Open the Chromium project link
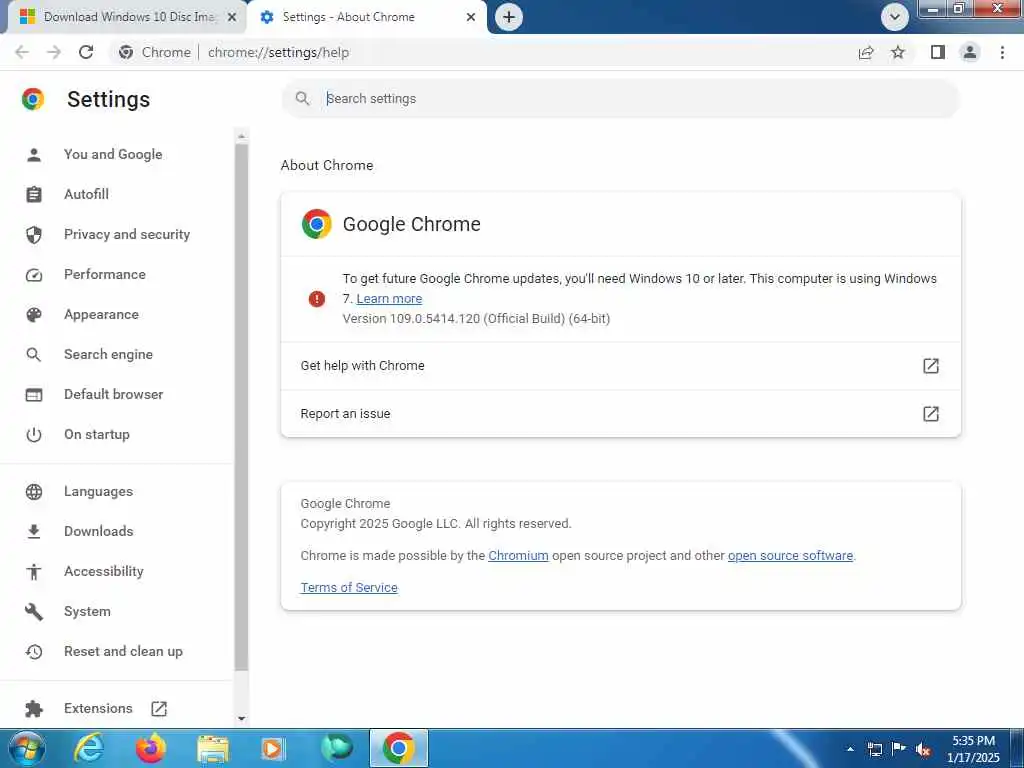The height and width of the screenshot is (768, 1024). [x=518, y=555]
